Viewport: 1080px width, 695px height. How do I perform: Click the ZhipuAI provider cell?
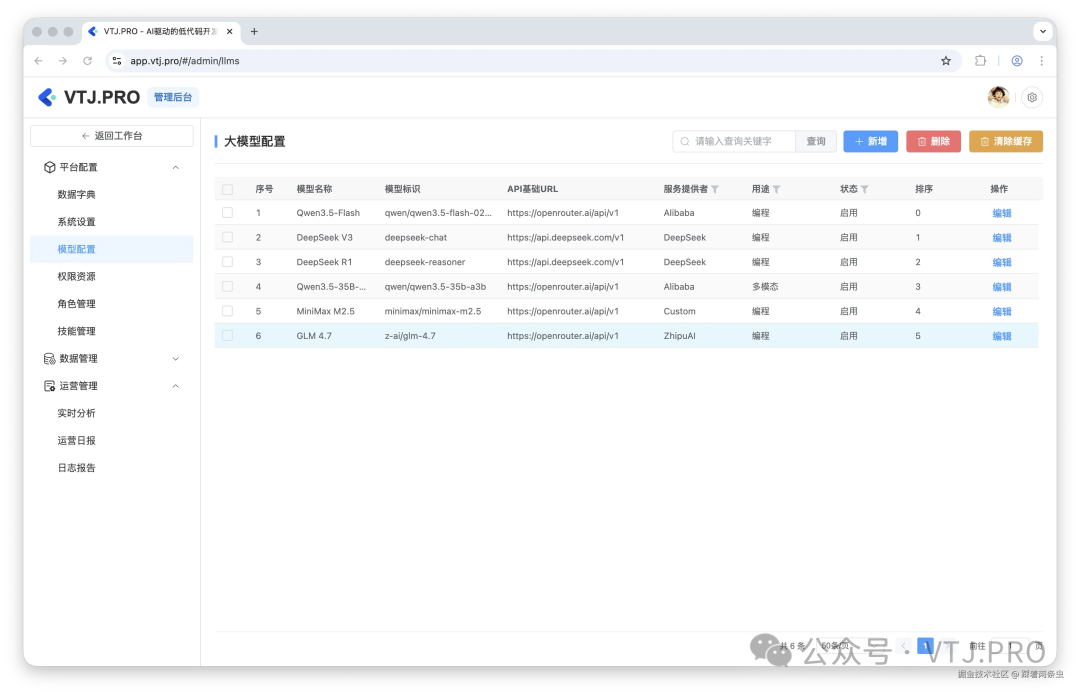[679, 336]
